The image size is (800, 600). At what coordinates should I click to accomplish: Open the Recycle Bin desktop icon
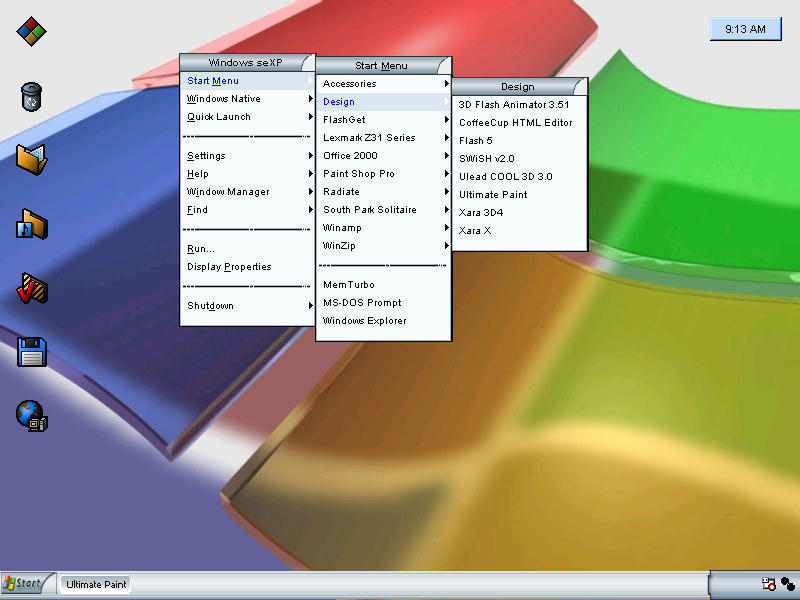(x=32, y=96)
